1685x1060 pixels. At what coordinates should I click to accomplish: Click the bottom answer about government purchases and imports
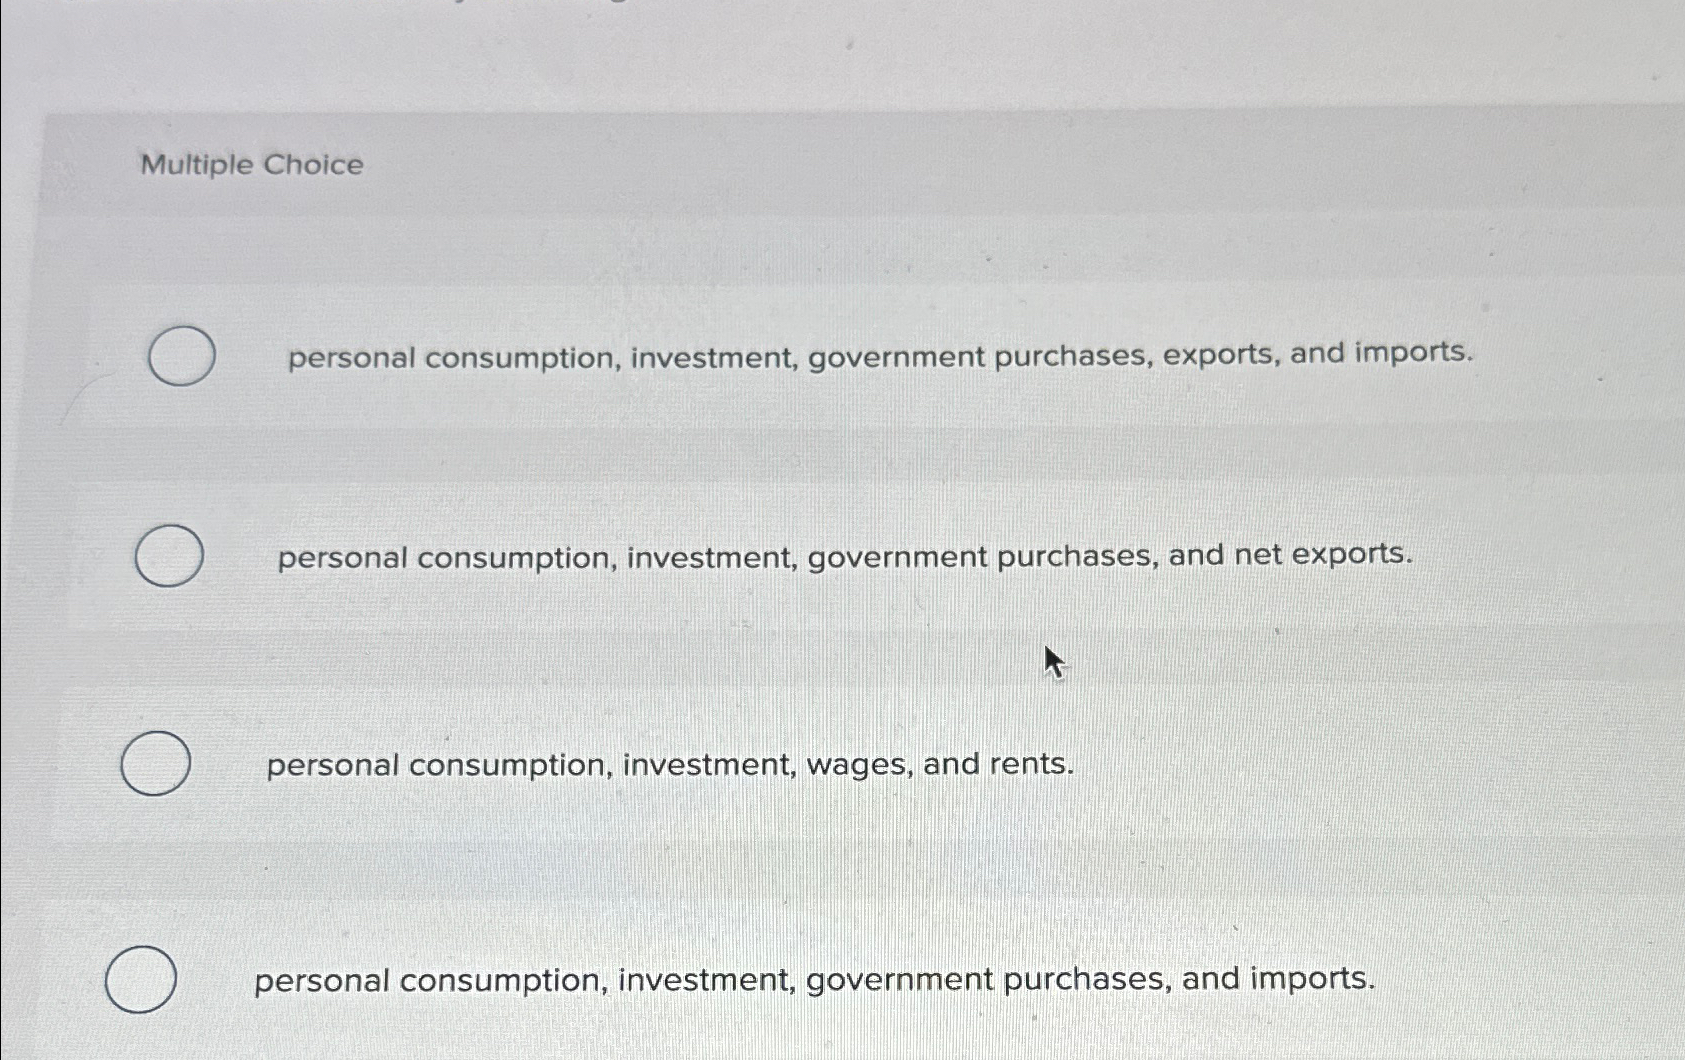pyautogui.click(x=813, y=979)
